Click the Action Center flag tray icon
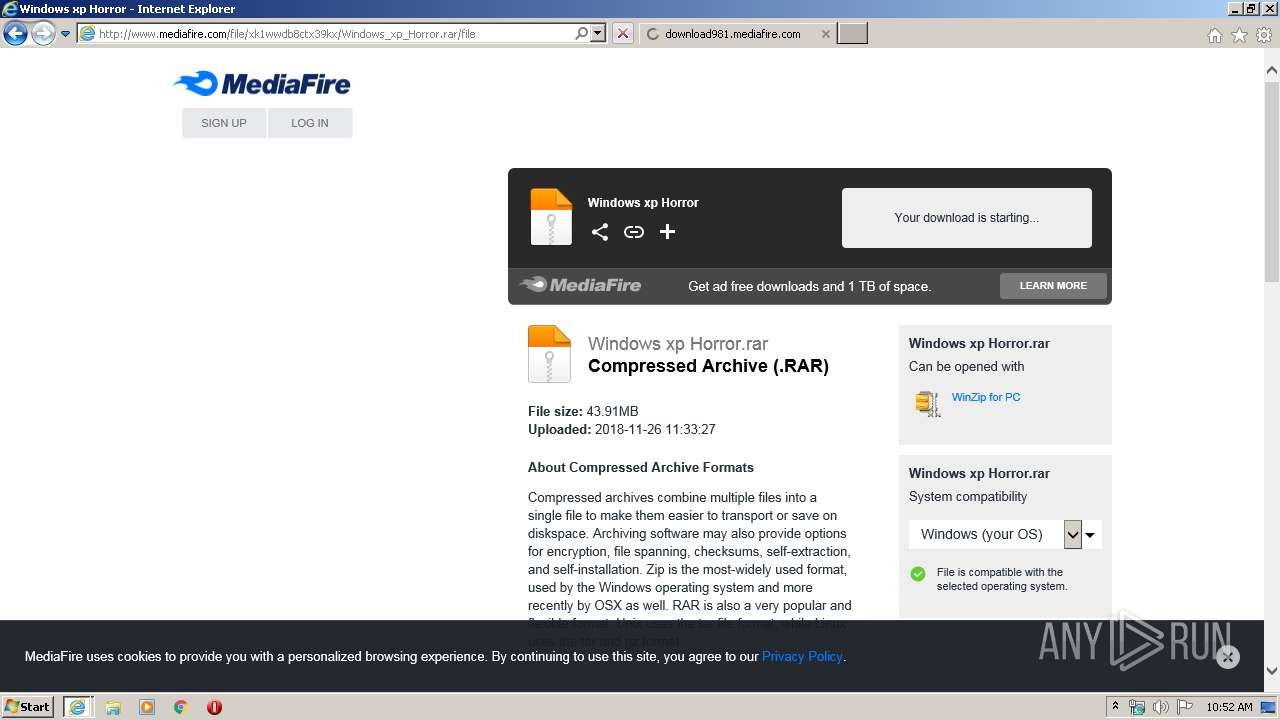This screenshot has width=1280, height=720. coord(1184,707)
